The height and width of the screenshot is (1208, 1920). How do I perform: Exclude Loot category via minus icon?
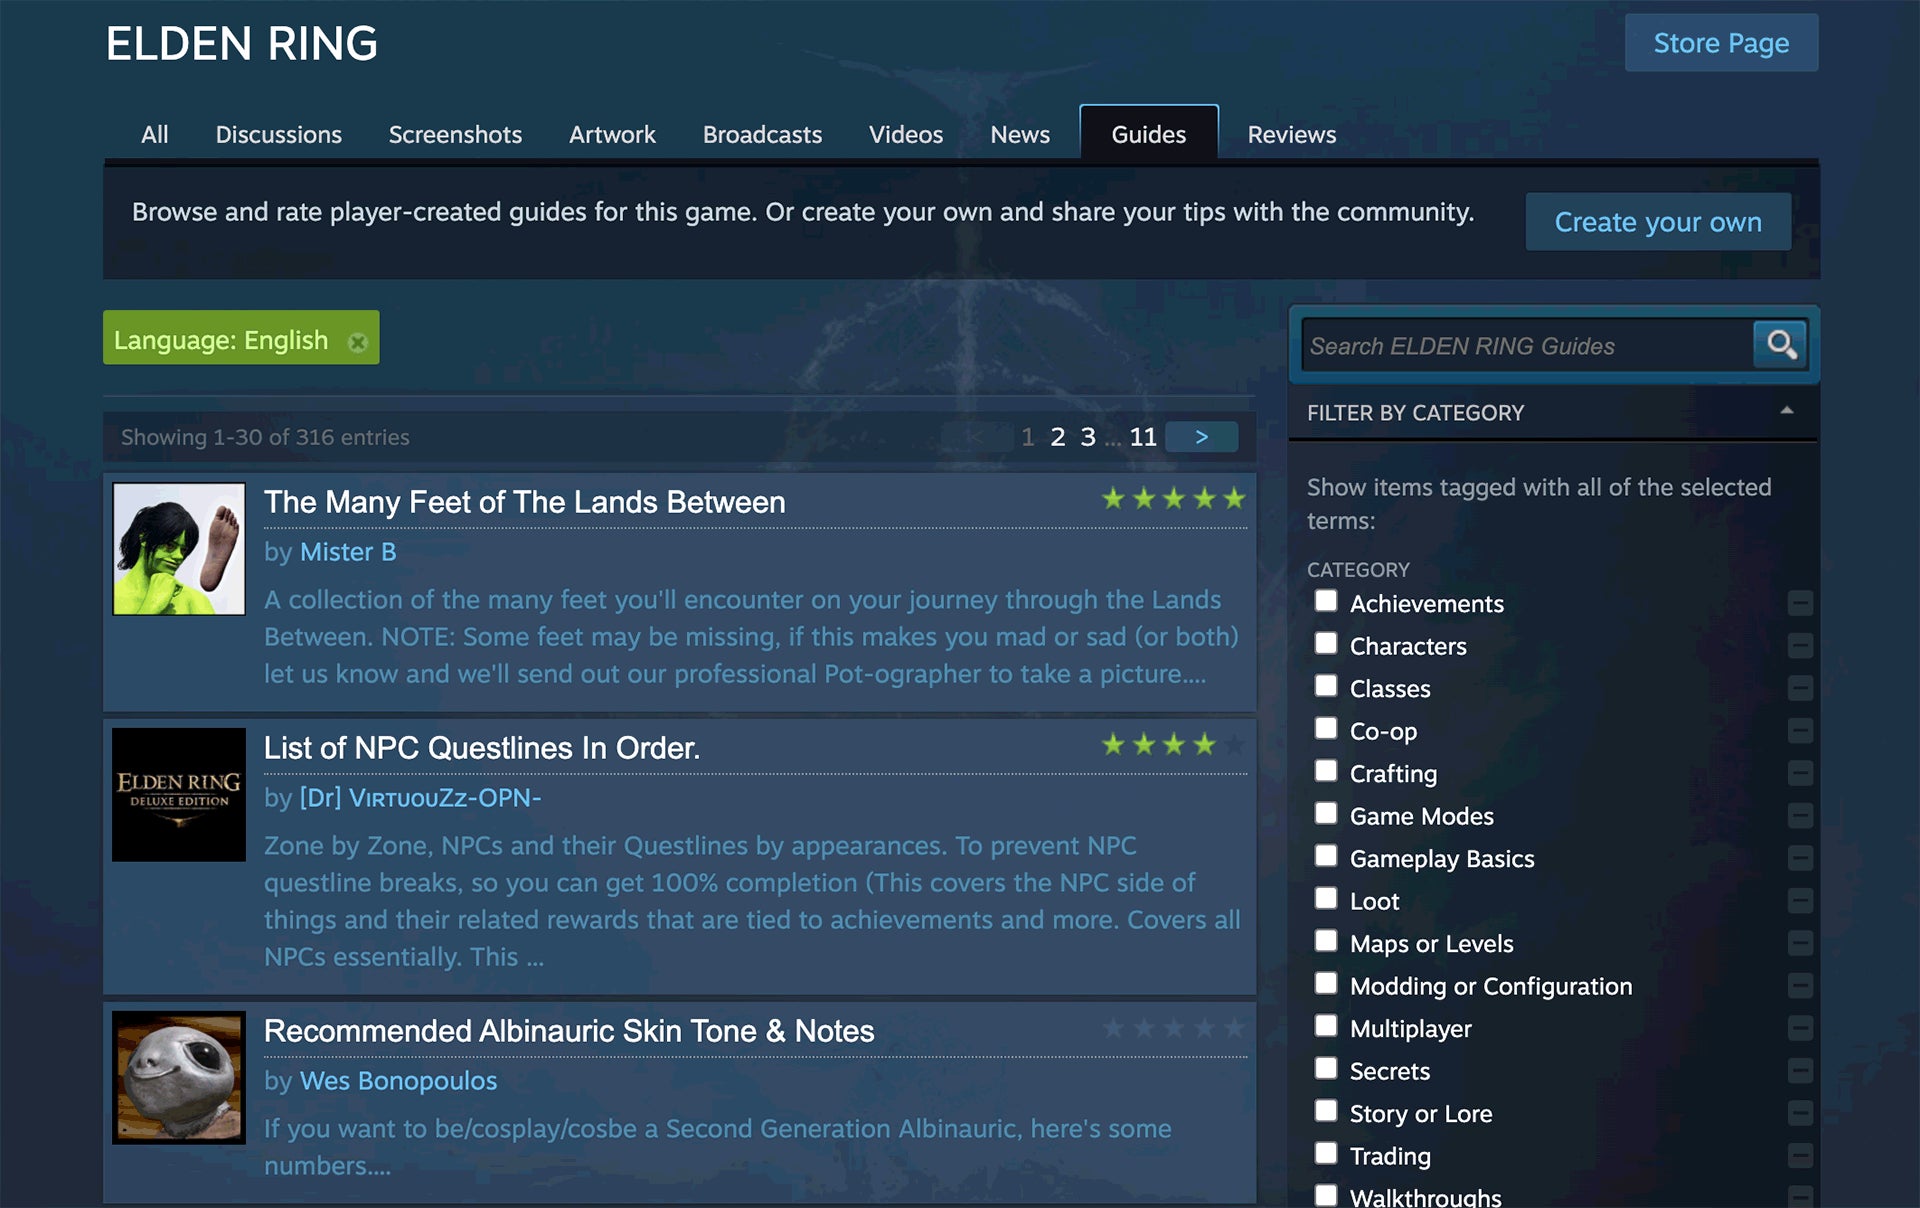(1799, 901)
